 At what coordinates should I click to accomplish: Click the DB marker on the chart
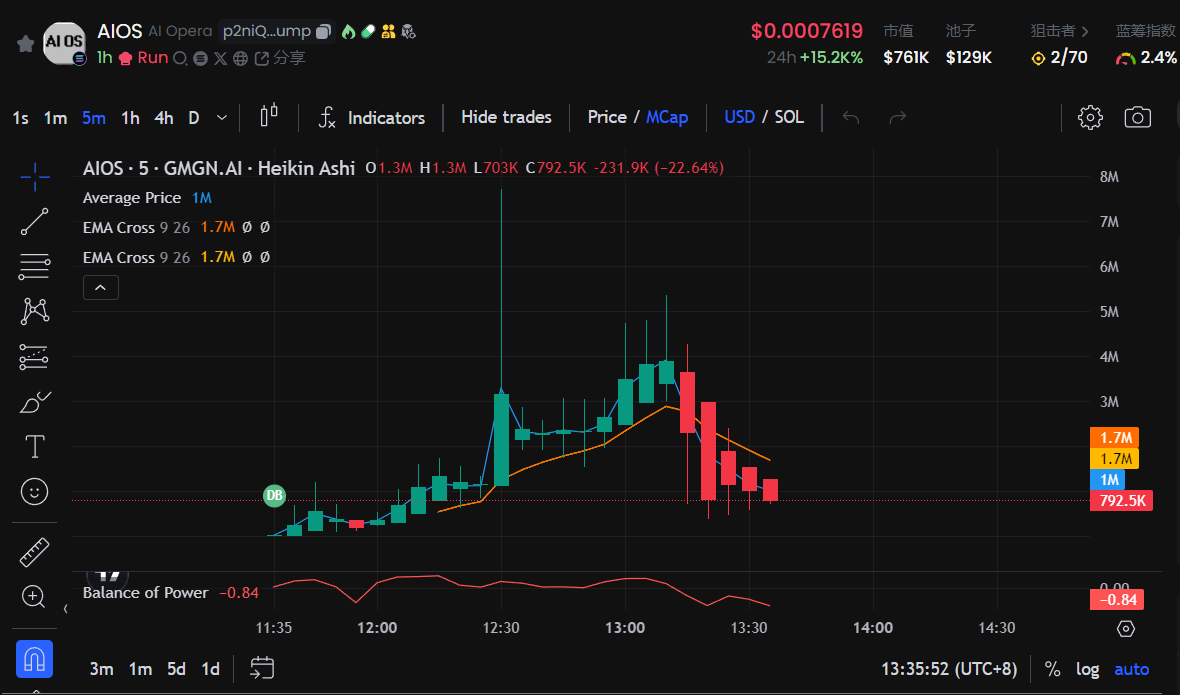275,495
